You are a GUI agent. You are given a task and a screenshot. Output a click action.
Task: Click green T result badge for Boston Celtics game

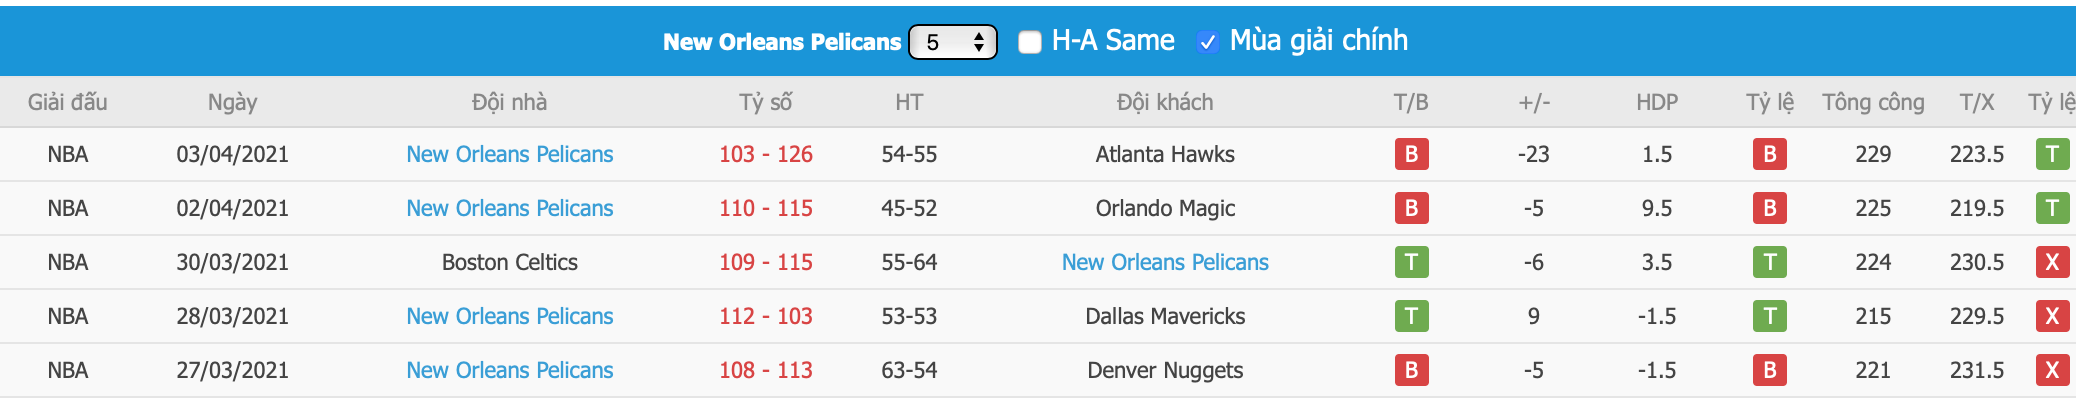(x=1411, y=262)
